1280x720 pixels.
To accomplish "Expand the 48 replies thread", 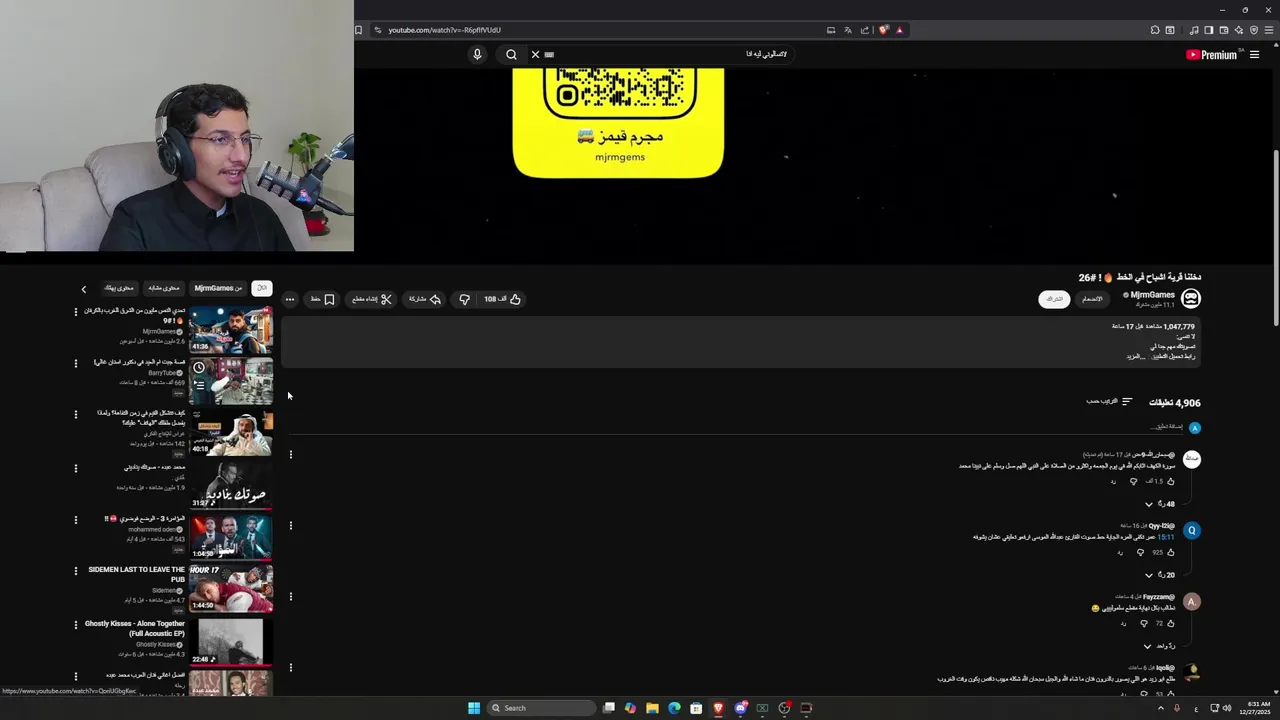I will coord(1160,504).
